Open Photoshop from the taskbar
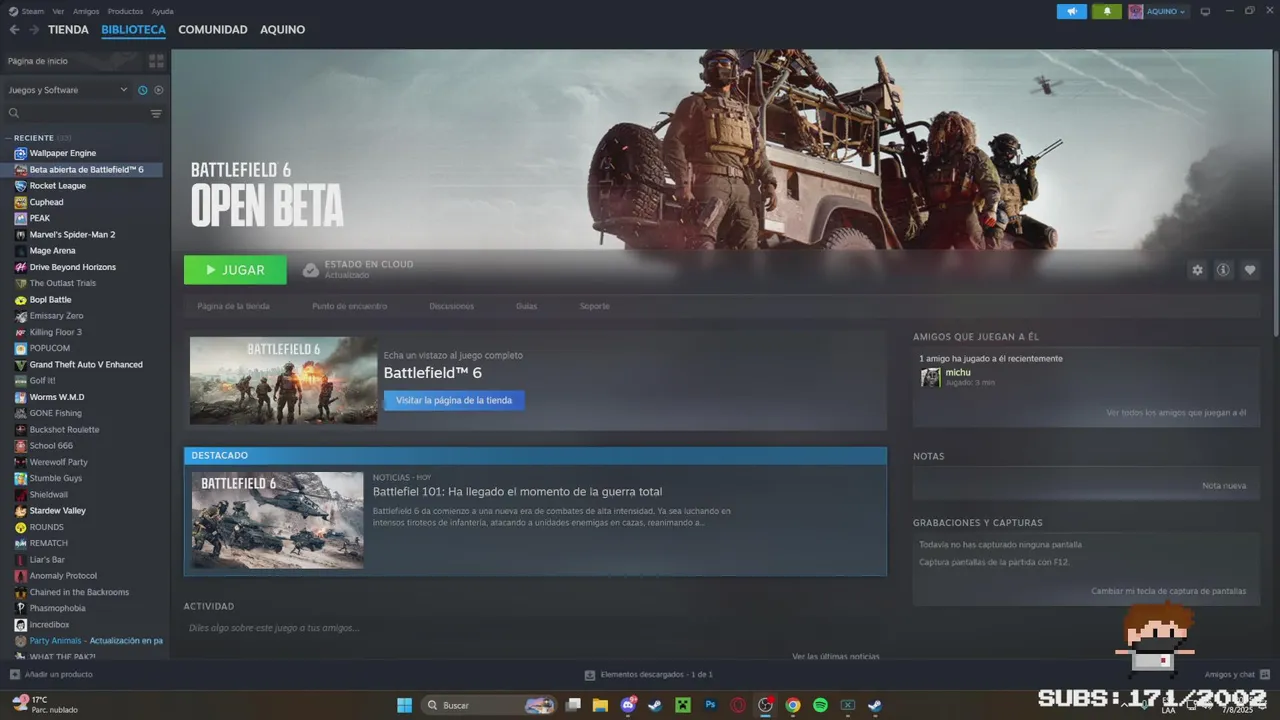 [x=710, y=705]
